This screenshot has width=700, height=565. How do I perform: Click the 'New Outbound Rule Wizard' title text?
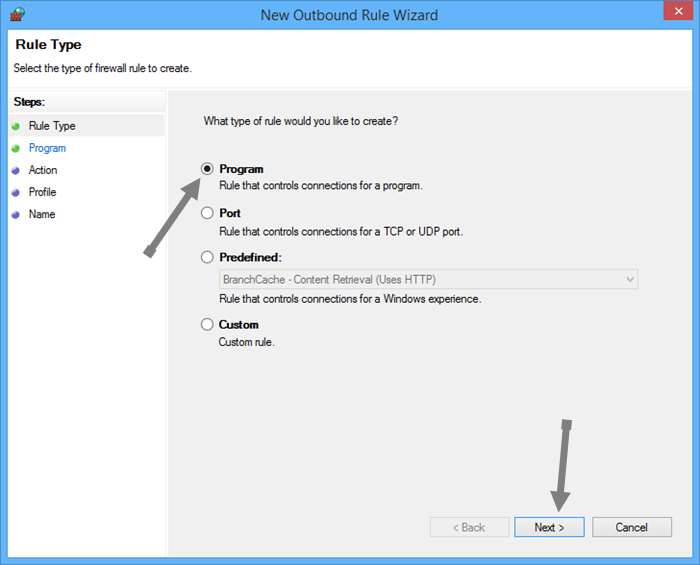click(x=349, y=15)
